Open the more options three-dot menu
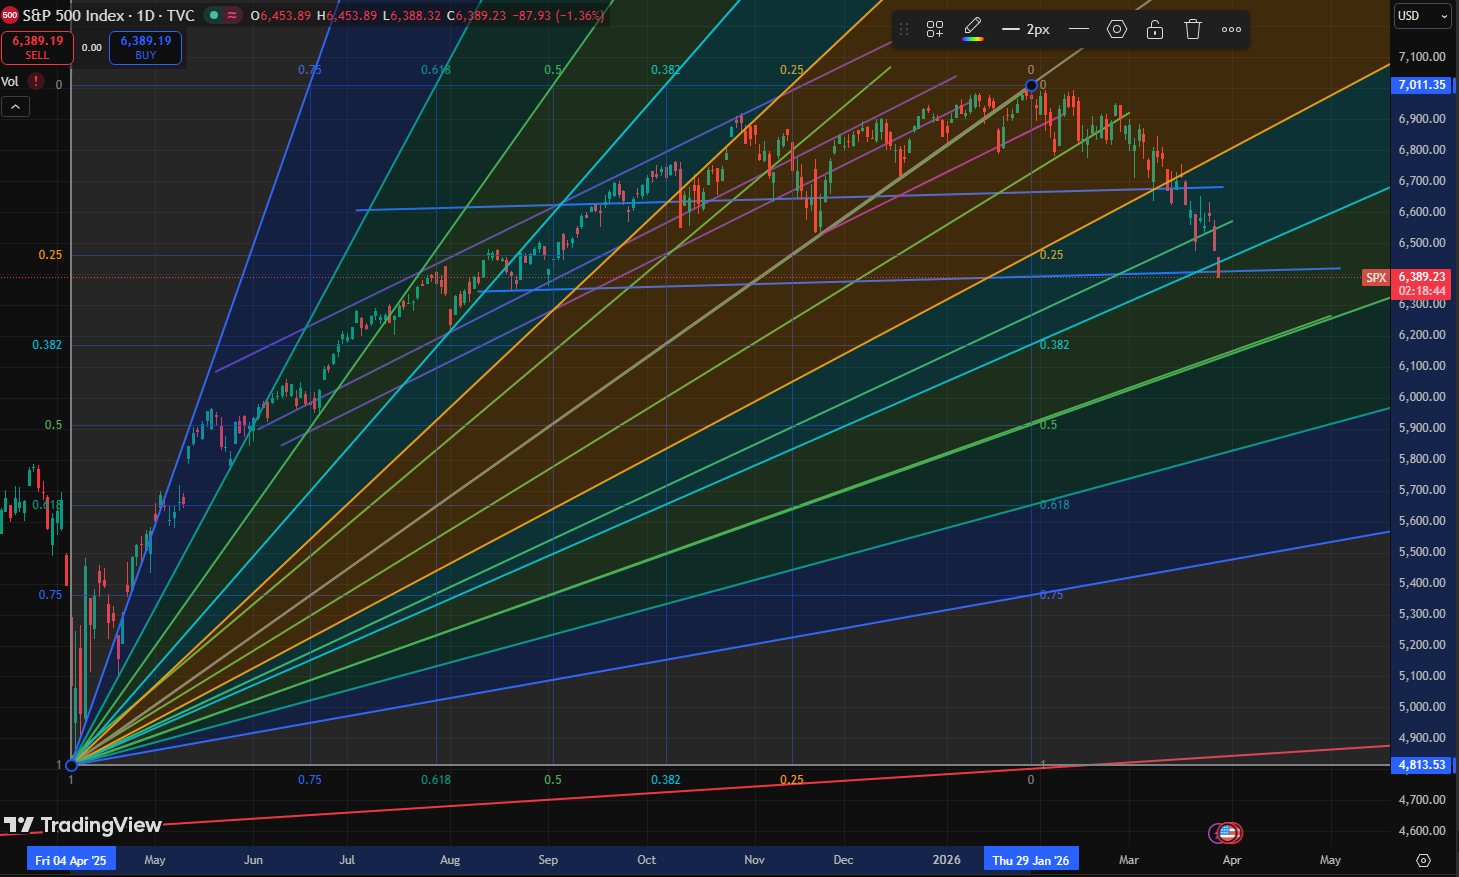This screenshot has width=1459, height=877. click(1232, 29)
